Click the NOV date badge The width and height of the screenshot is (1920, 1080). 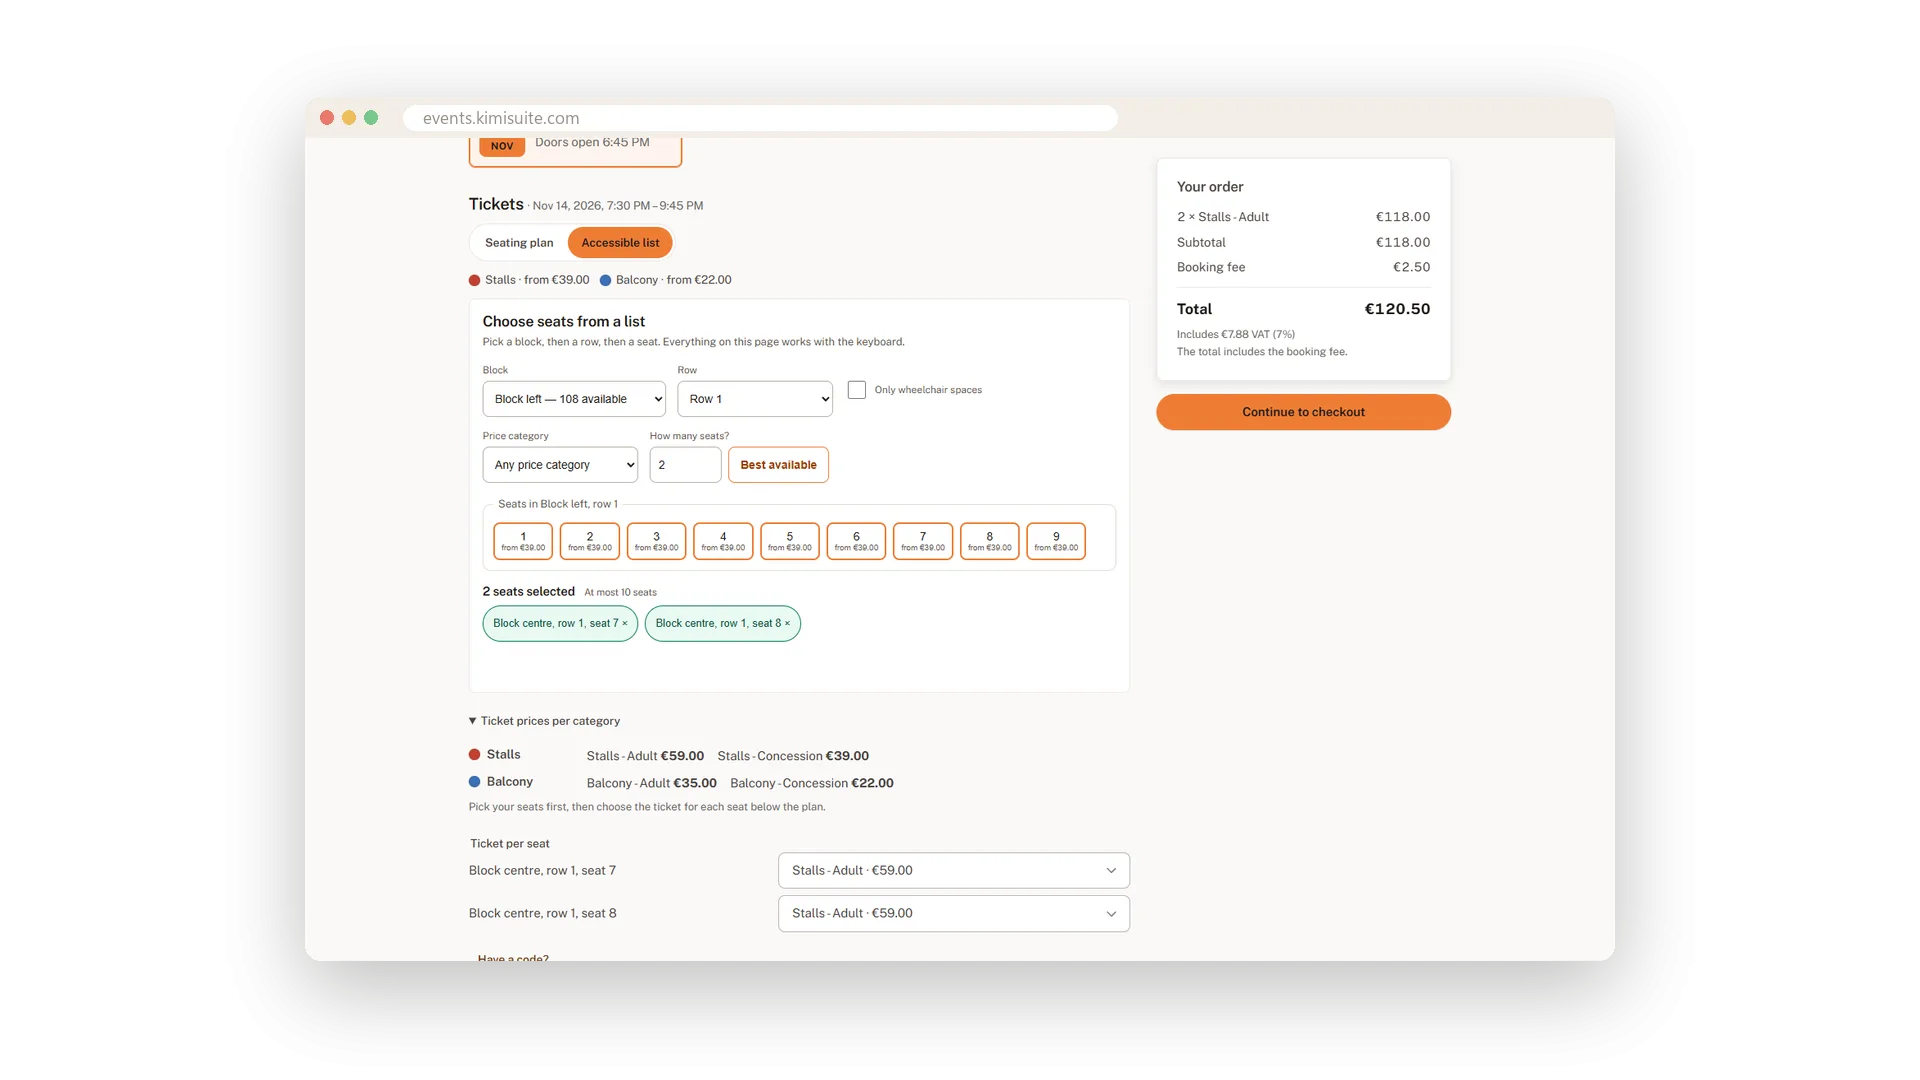point(502,146)
